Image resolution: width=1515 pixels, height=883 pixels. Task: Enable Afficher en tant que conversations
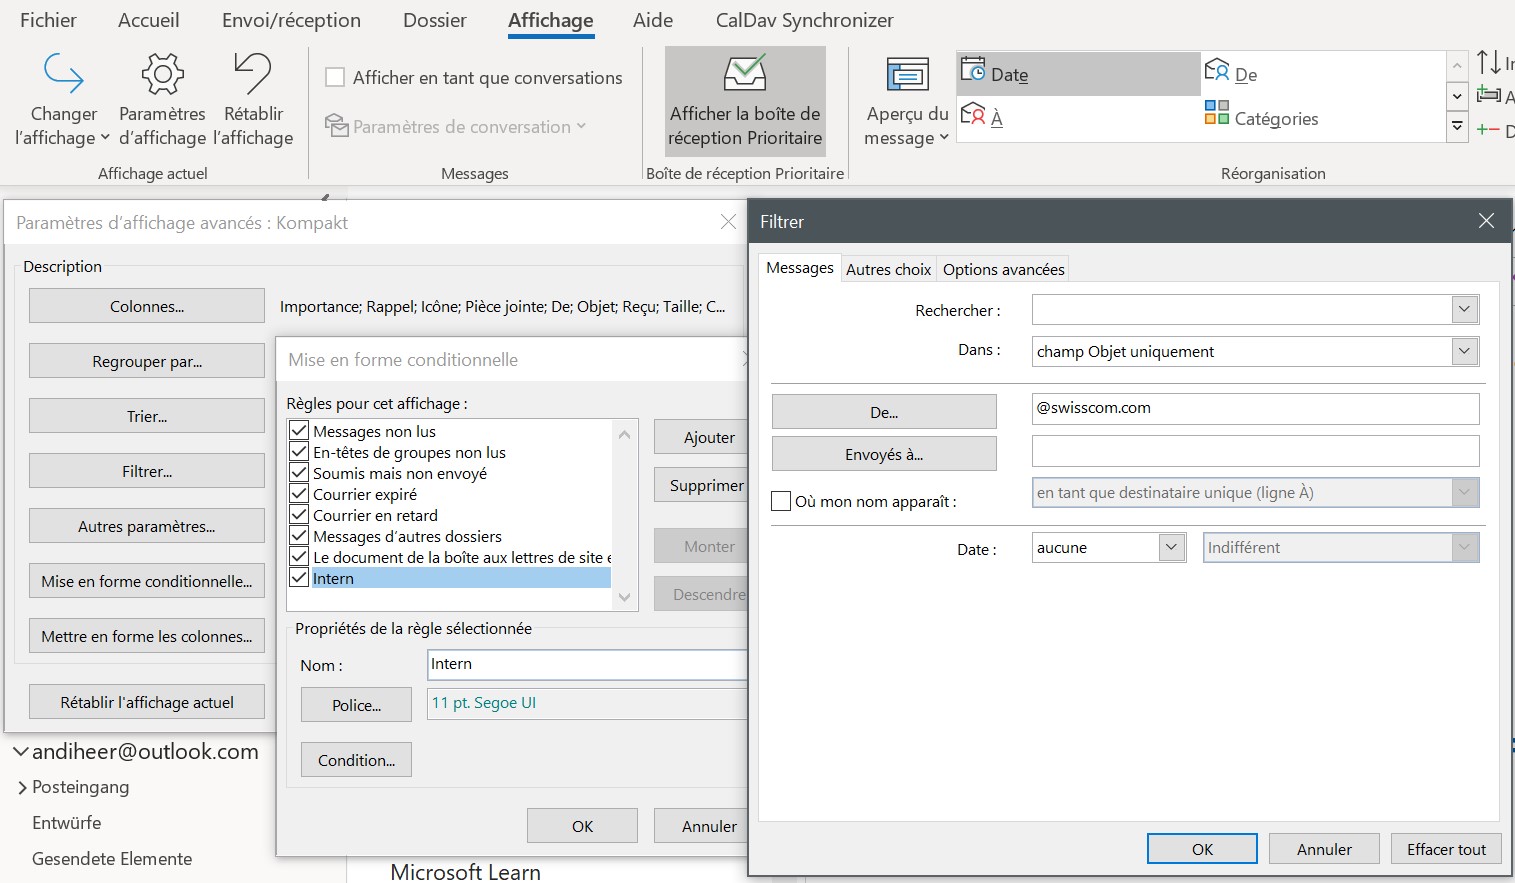(x=336, y=78)
